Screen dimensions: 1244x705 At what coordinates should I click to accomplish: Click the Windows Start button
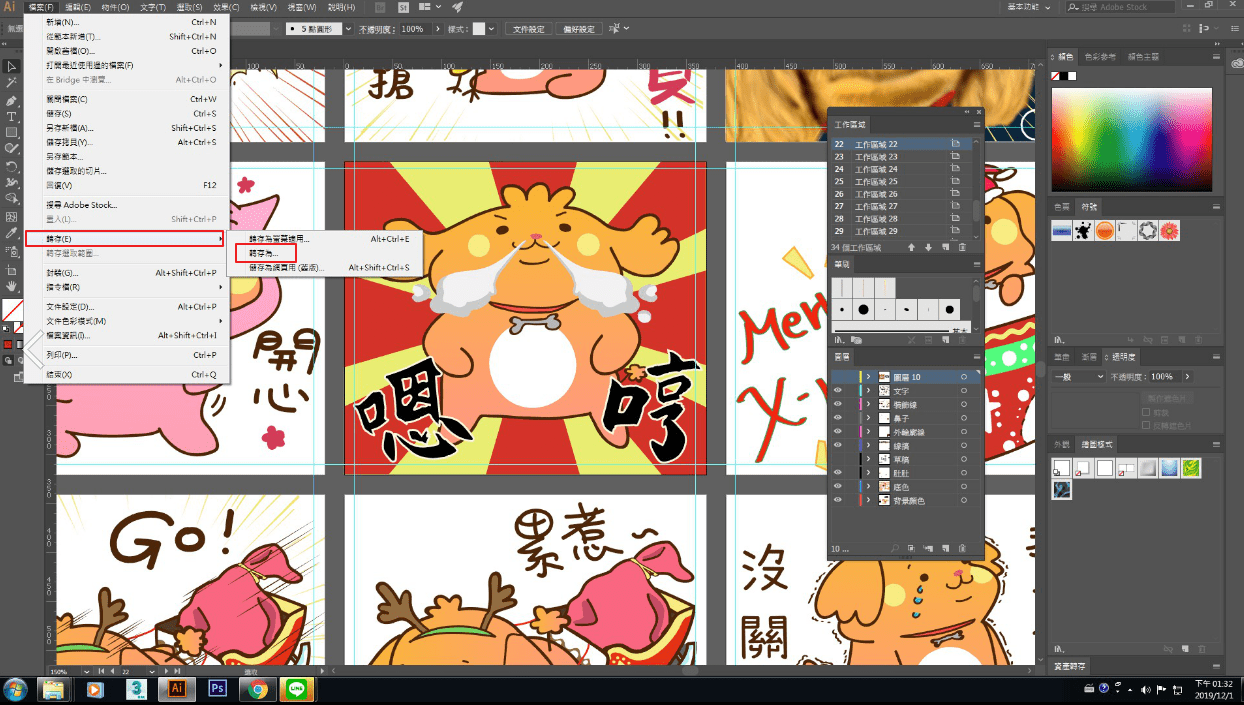coord(15,689)
